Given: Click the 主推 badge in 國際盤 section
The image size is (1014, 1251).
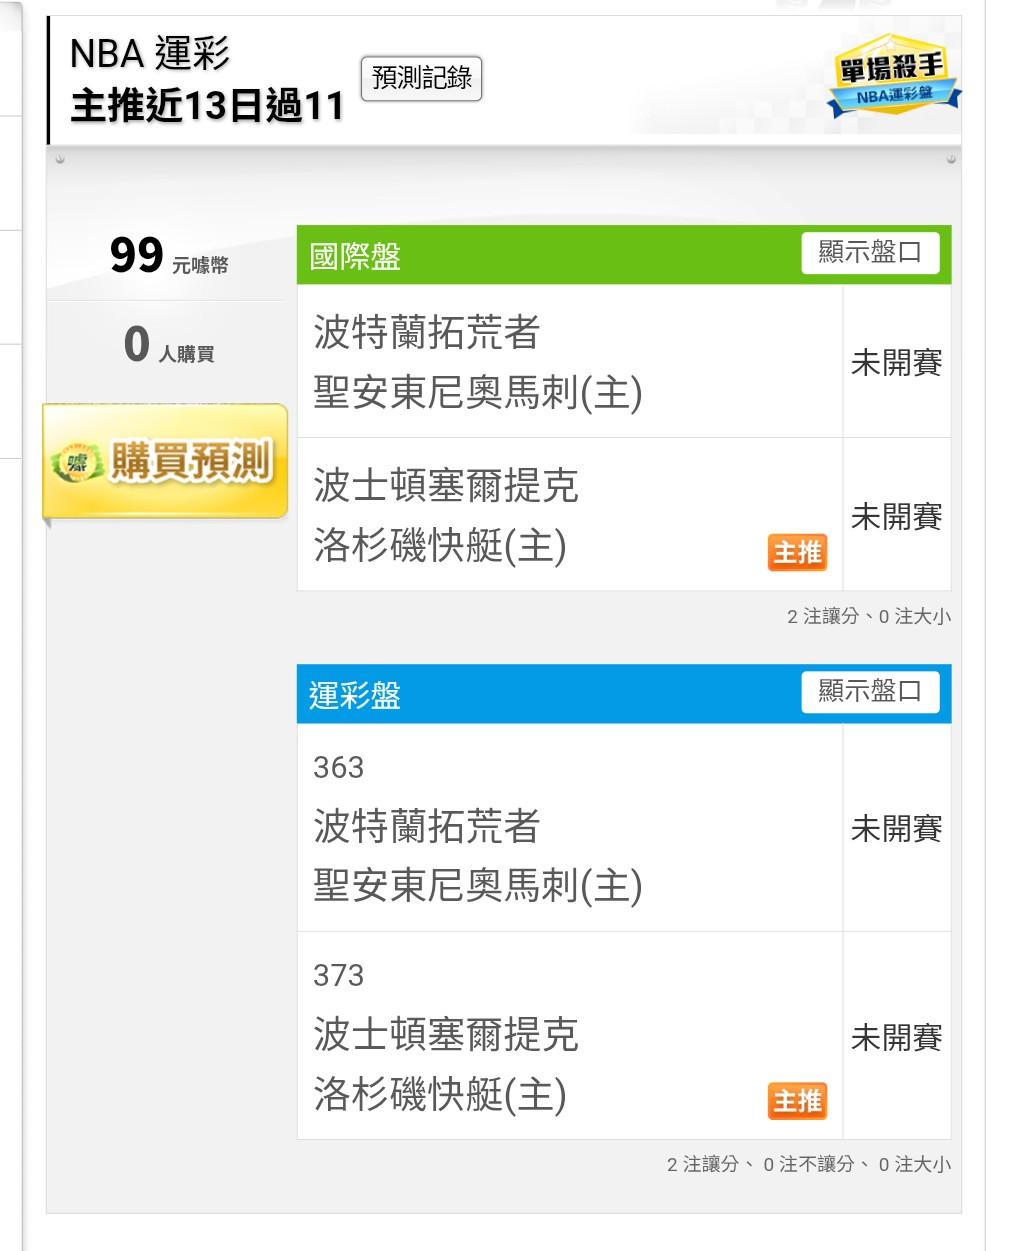Looking at the screenshot, I should tap(797, 552).
